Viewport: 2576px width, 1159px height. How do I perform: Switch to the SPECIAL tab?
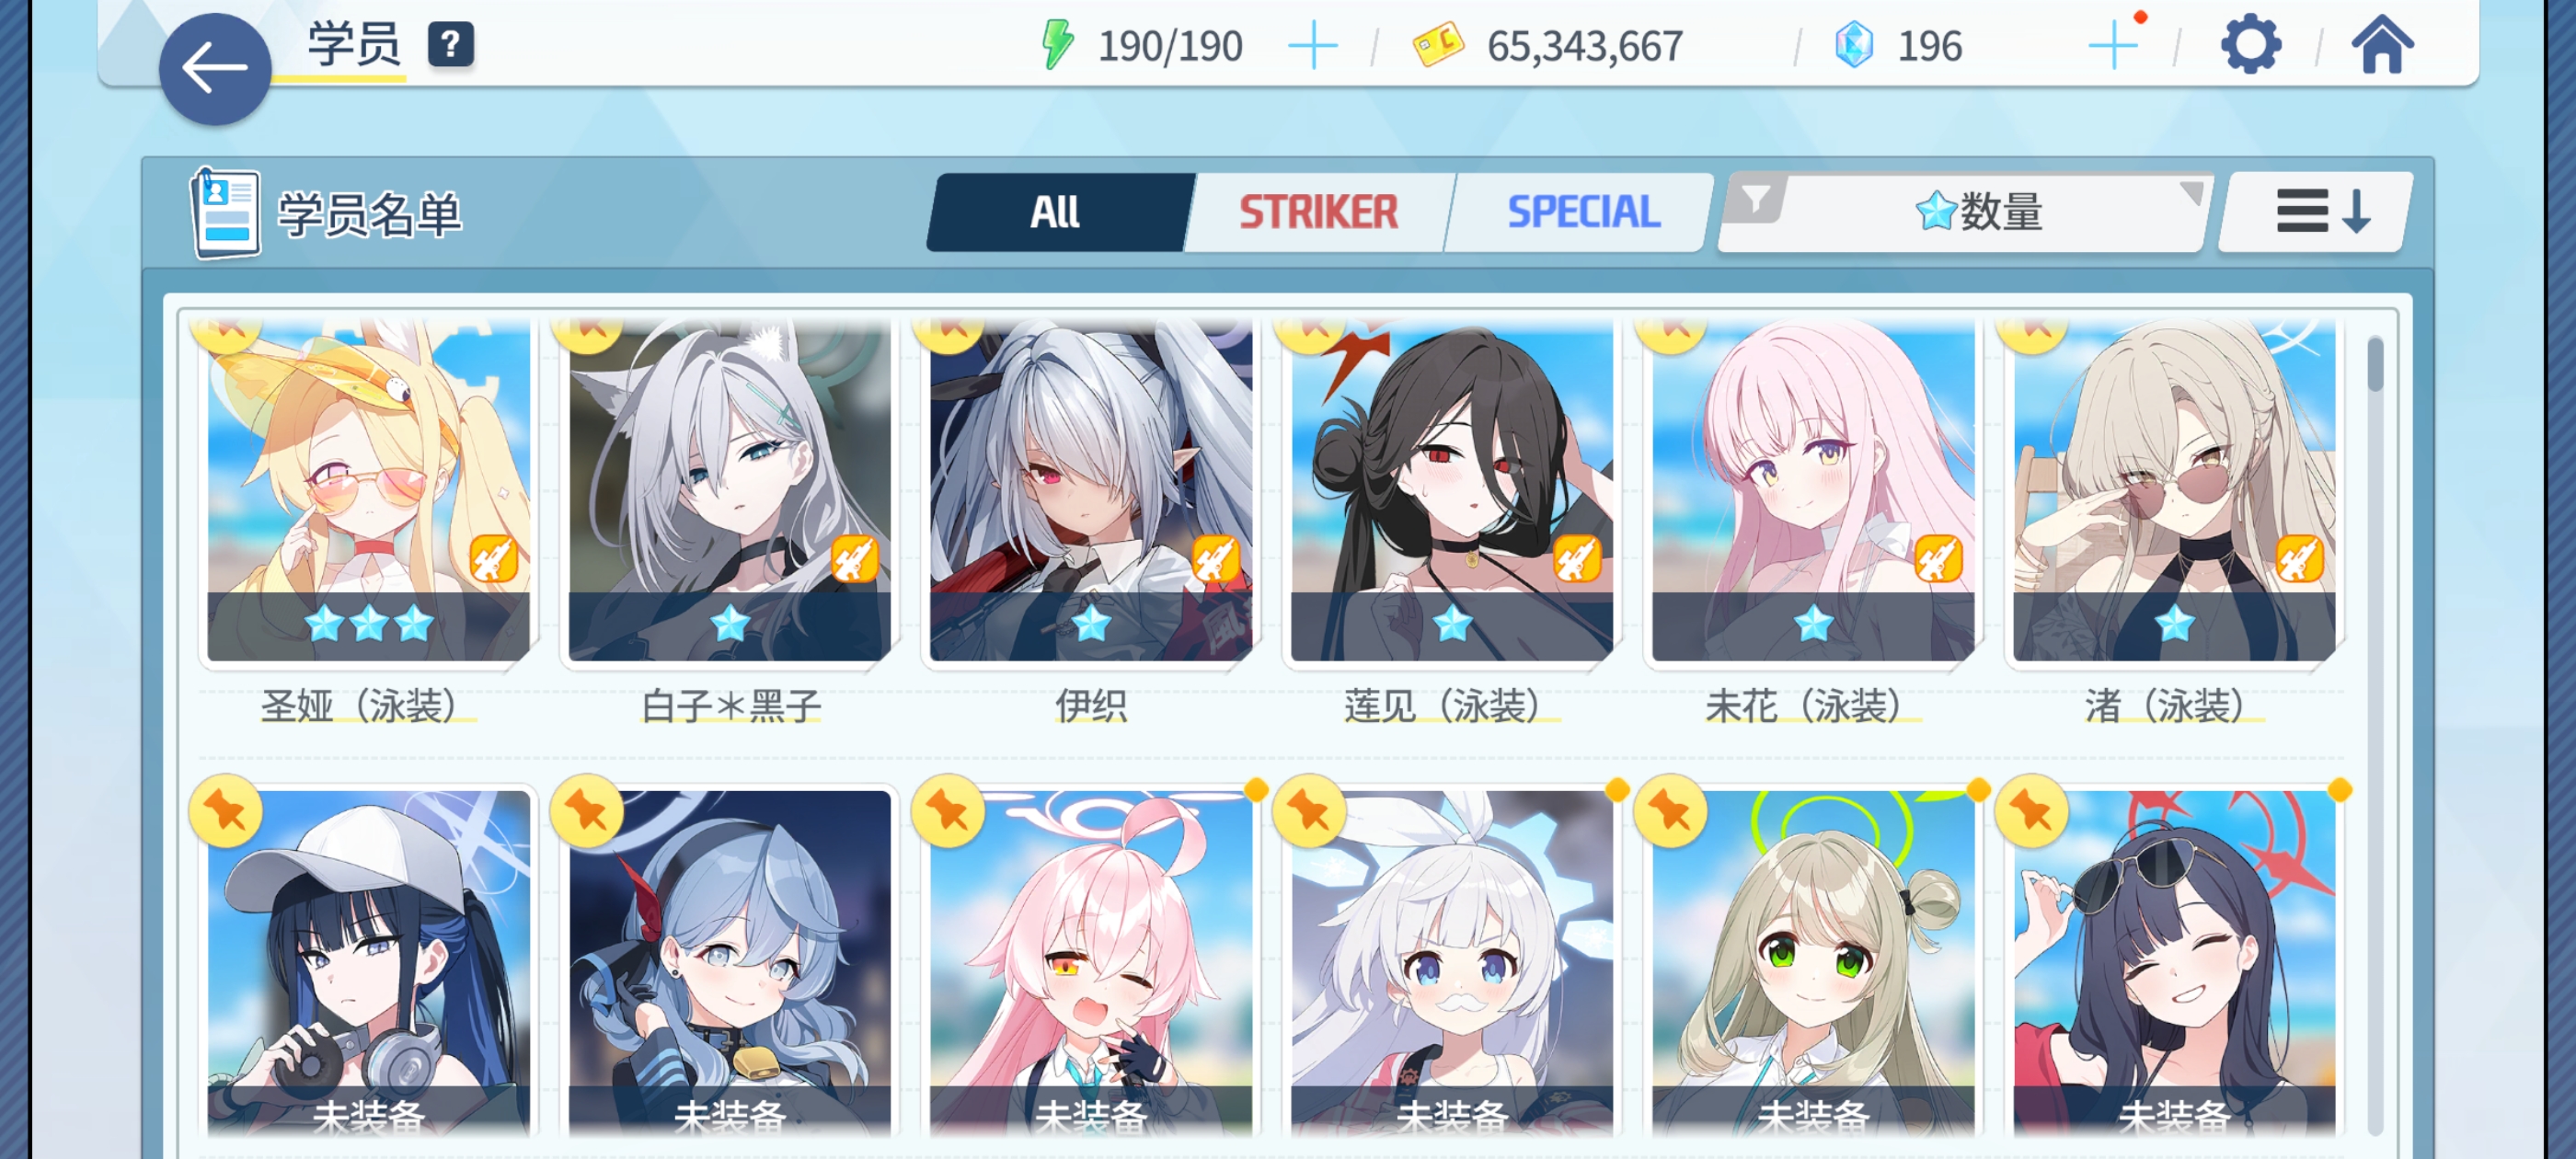pyautogui.click(x=1583, y=212)
